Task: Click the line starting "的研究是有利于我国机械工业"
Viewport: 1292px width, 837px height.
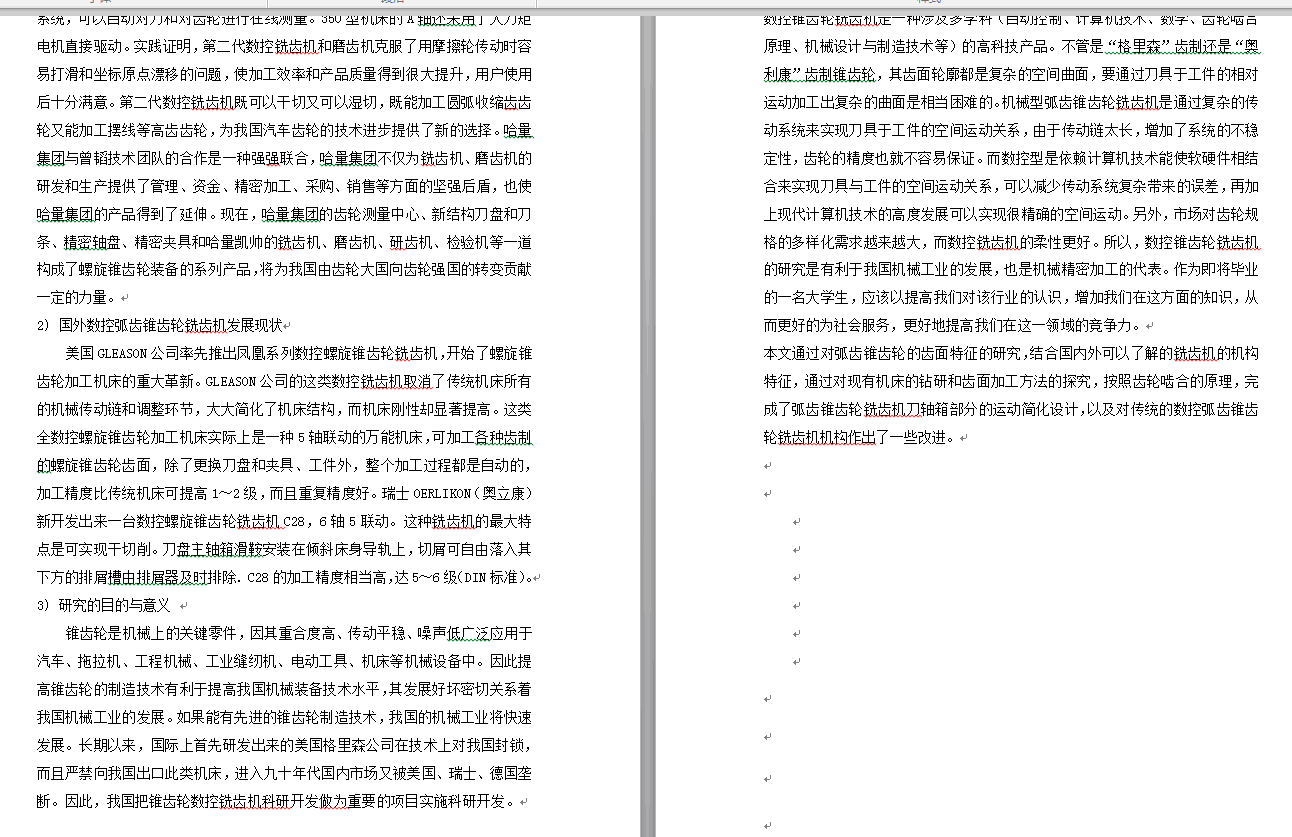Action: (1011, 269)
